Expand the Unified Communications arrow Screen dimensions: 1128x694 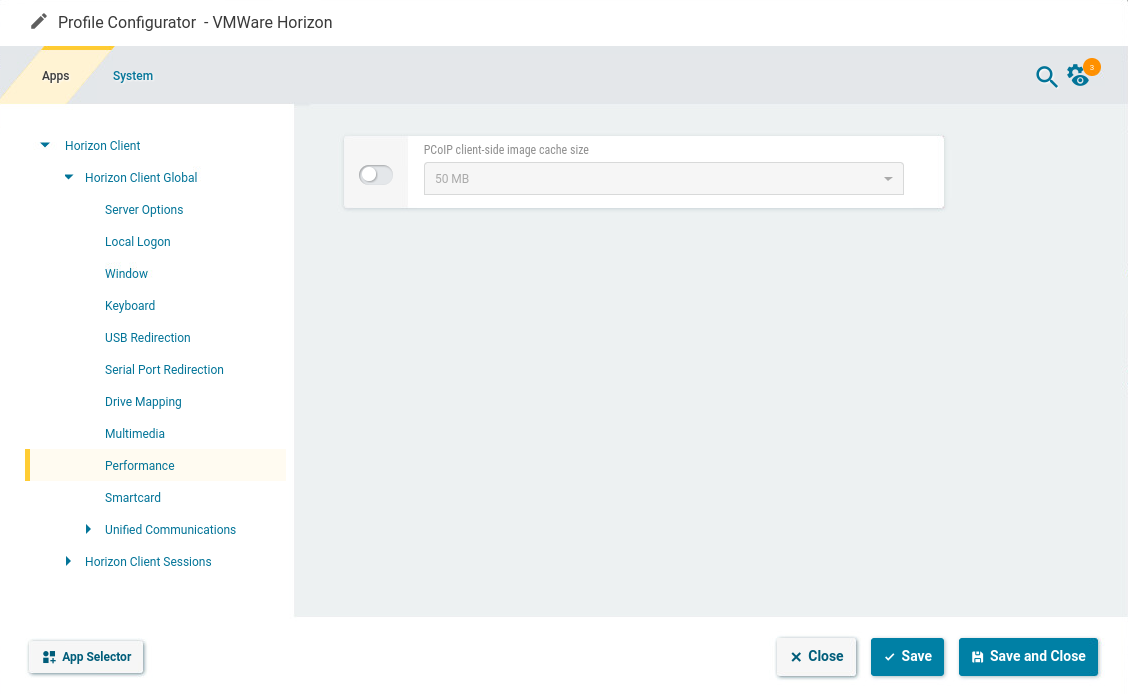[x=88, y=529]
